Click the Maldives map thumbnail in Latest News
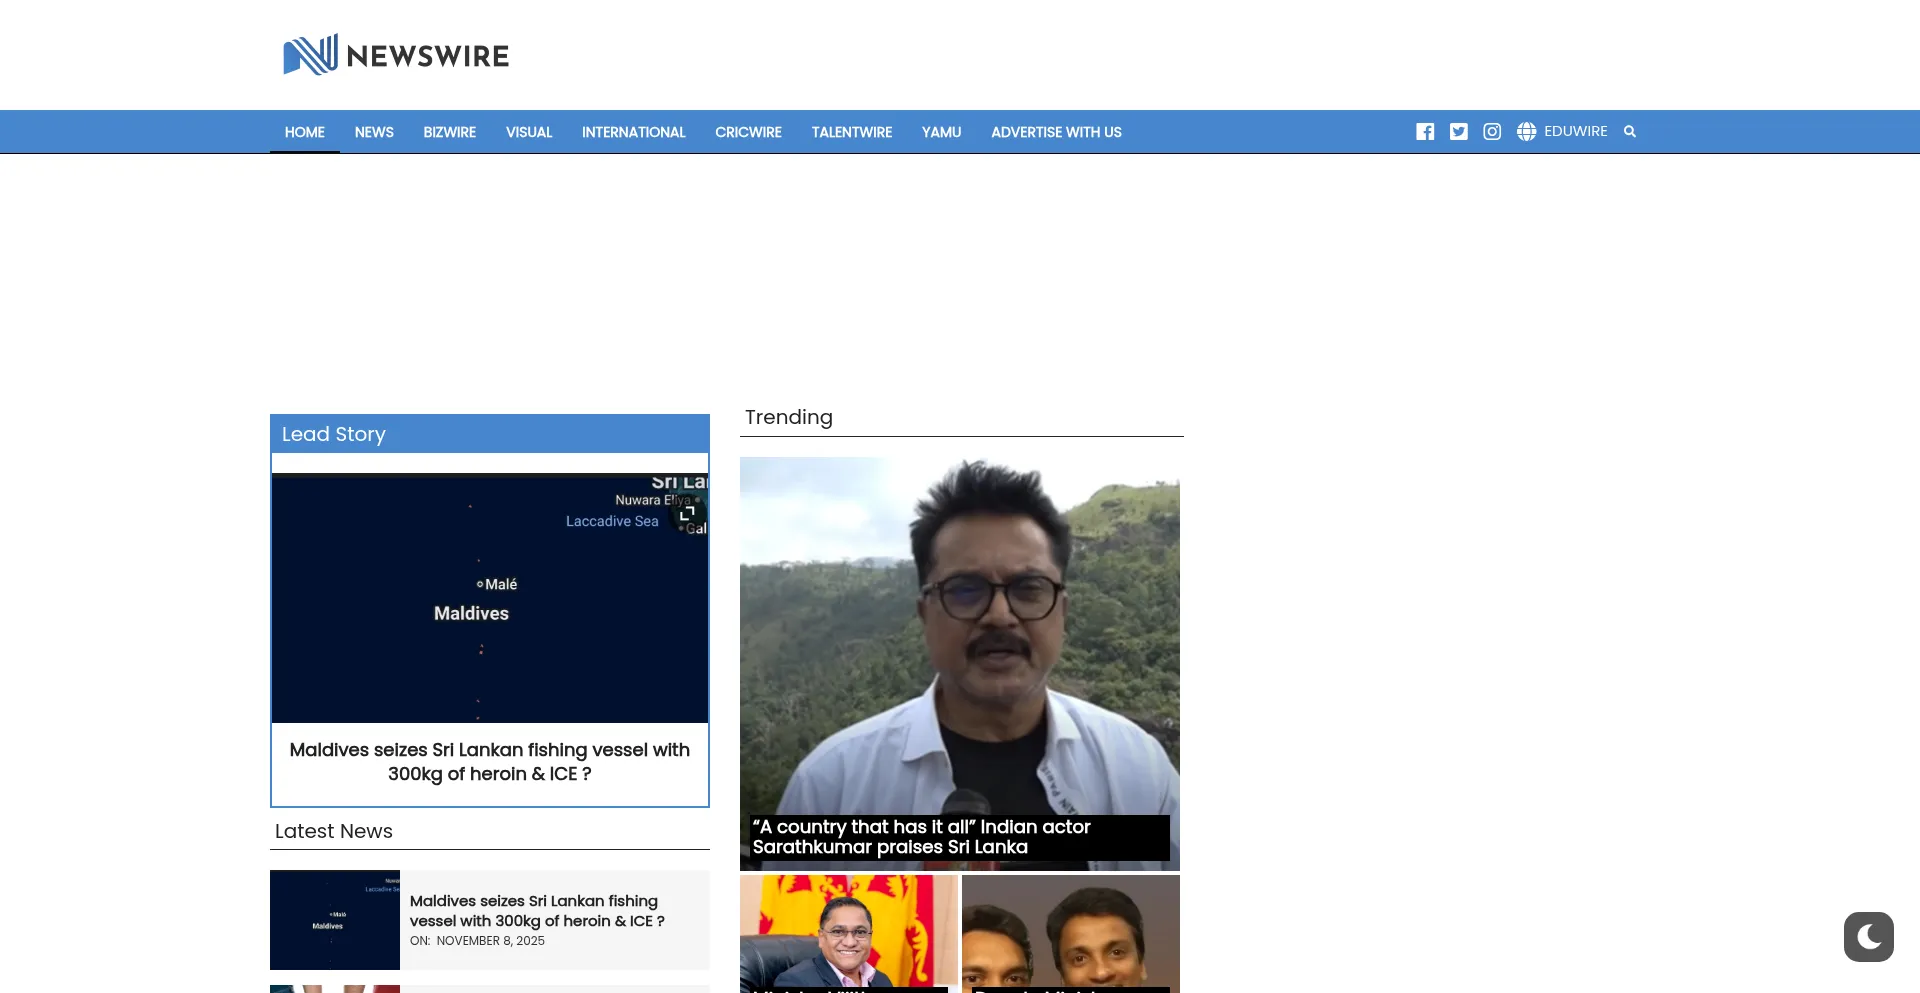The image size is (1920, 993). tap(335, 920)
